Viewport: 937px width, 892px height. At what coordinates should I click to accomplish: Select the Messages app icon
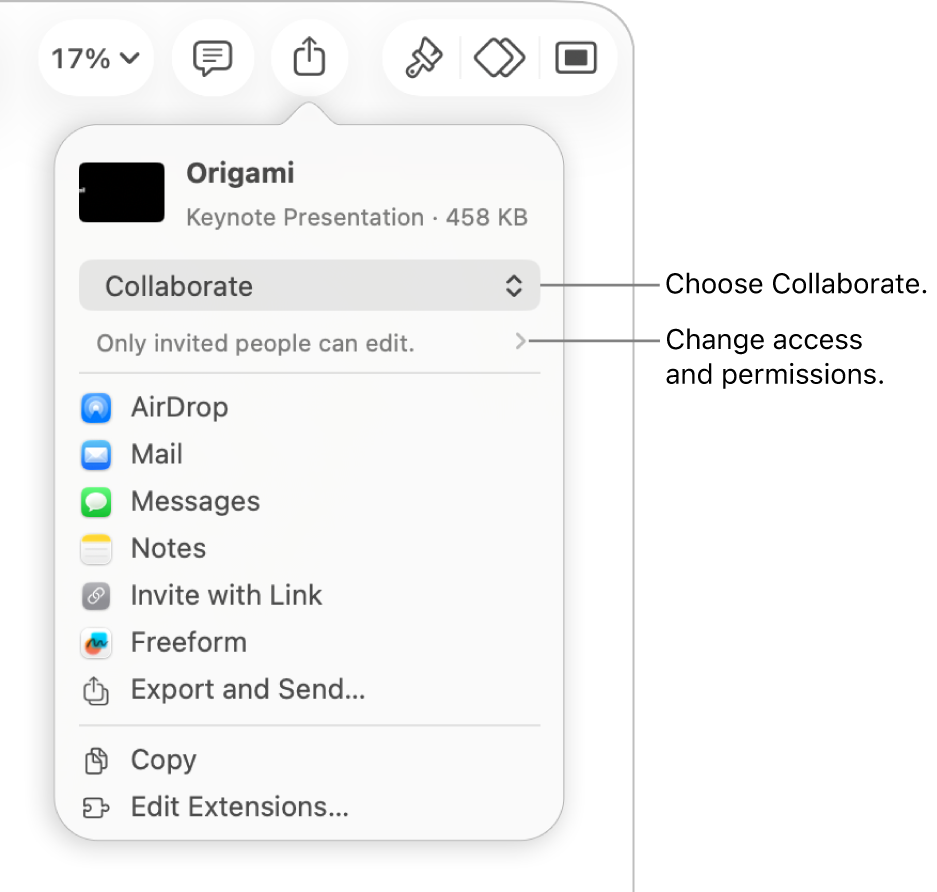(x=96, y=501)
